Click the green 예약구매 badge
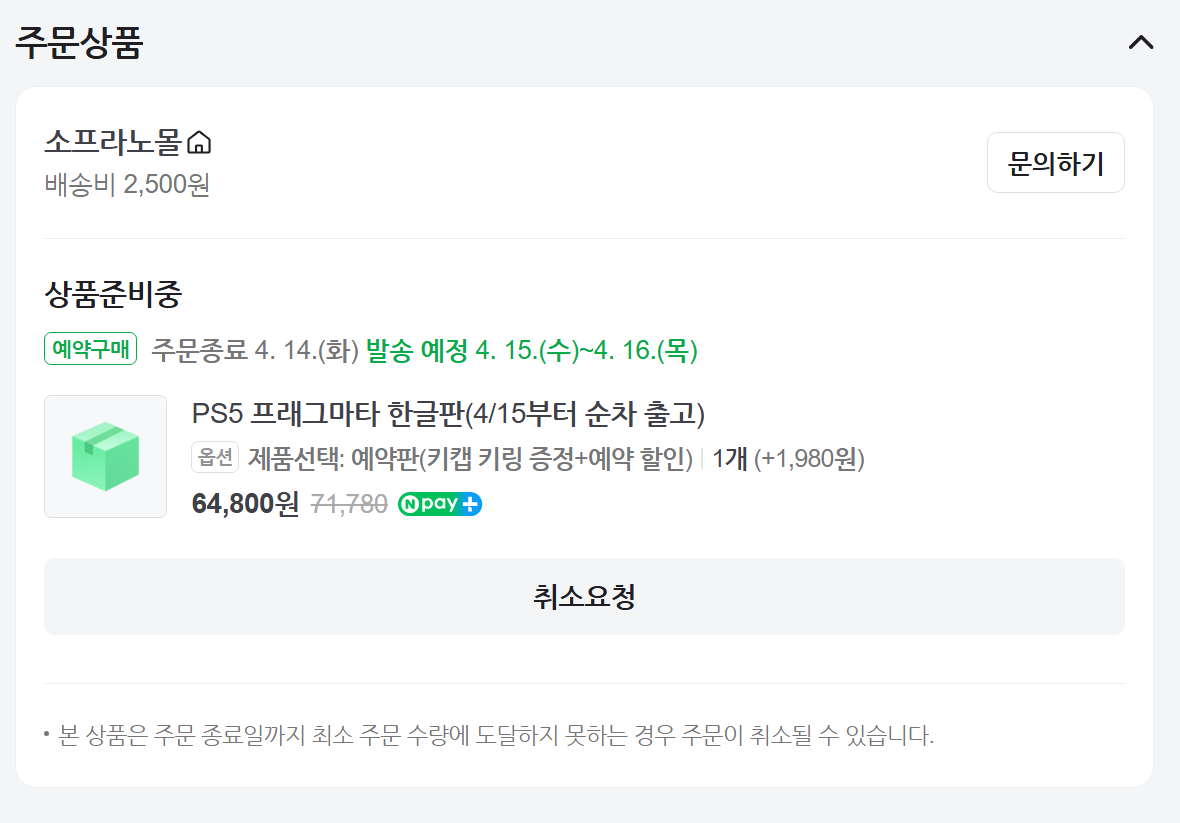1180x823 pixels. [90, 349]
